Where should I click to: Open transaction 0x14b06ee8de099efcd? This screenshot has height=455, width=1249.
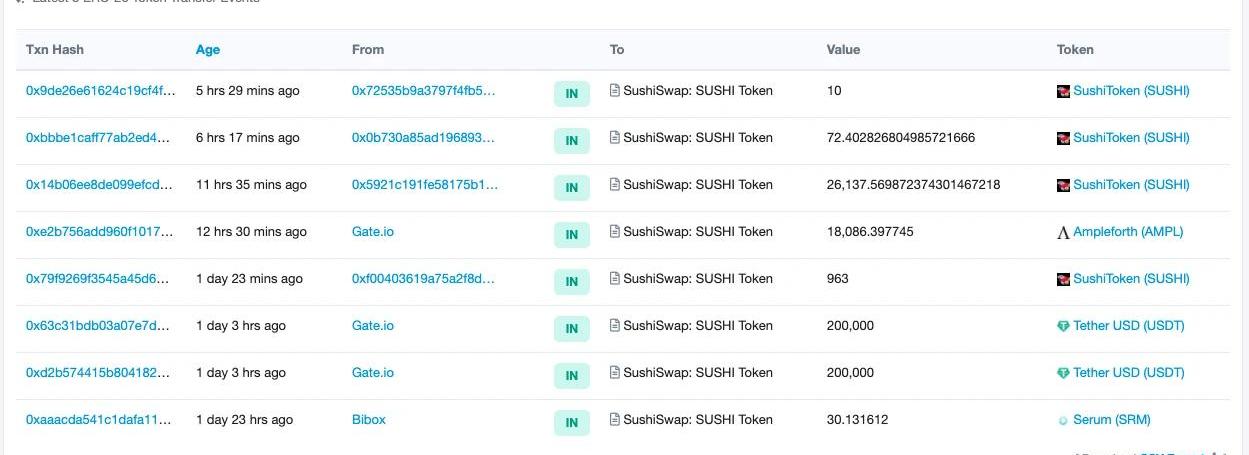tap(100, 184)
